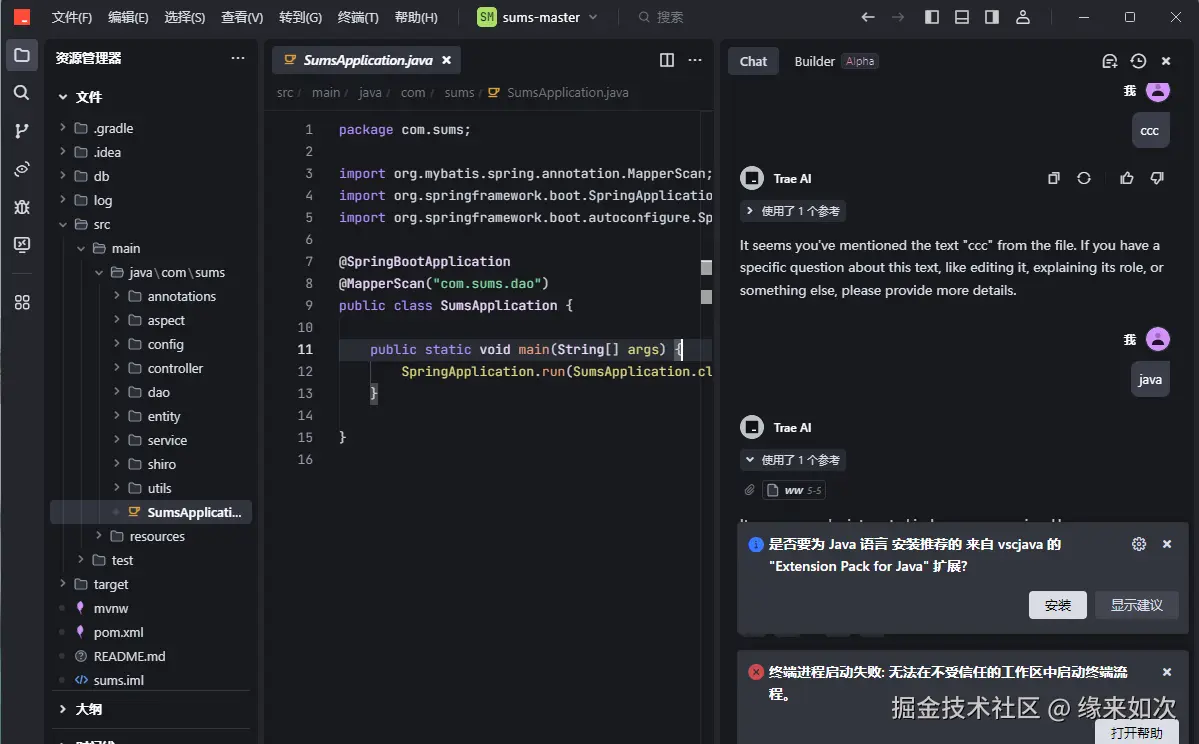The image size is (1199, 744).
Task: Open the Search view in activity bar
Action: [22, 93]
